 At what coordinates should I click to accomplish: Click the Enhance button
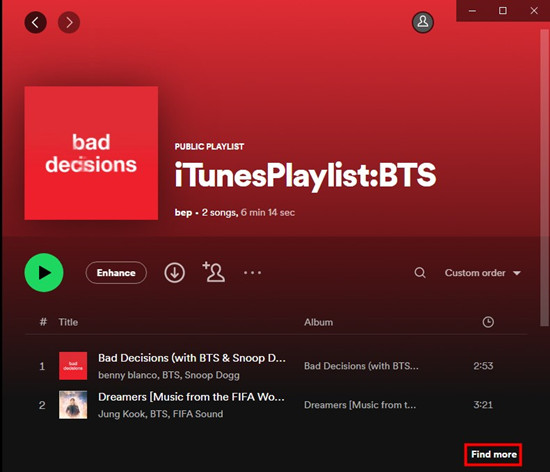click(116, 272)
